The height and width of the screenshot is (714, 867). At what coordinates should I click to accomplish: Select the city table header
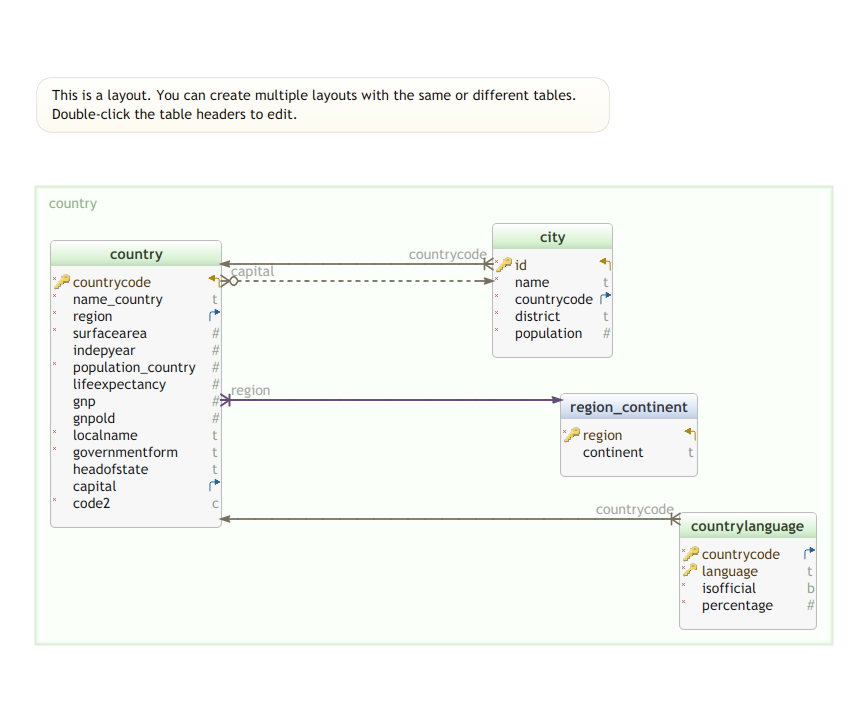(552, 237)
